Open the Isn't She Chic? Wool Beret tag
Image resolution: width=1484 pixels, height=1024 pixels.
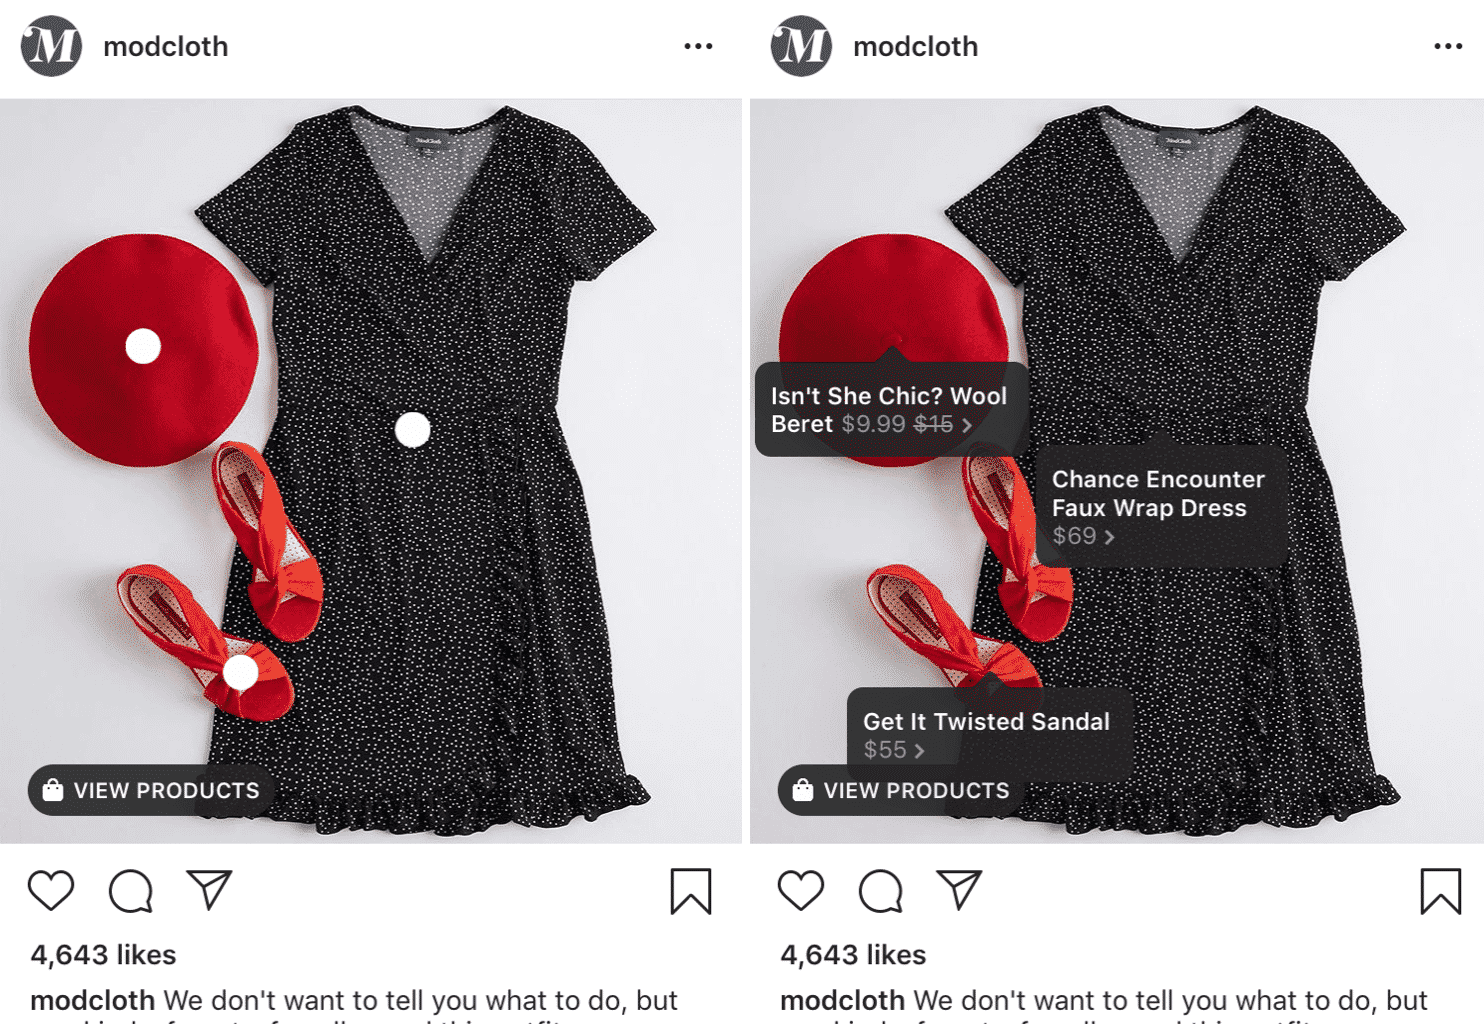pos(891,410)
